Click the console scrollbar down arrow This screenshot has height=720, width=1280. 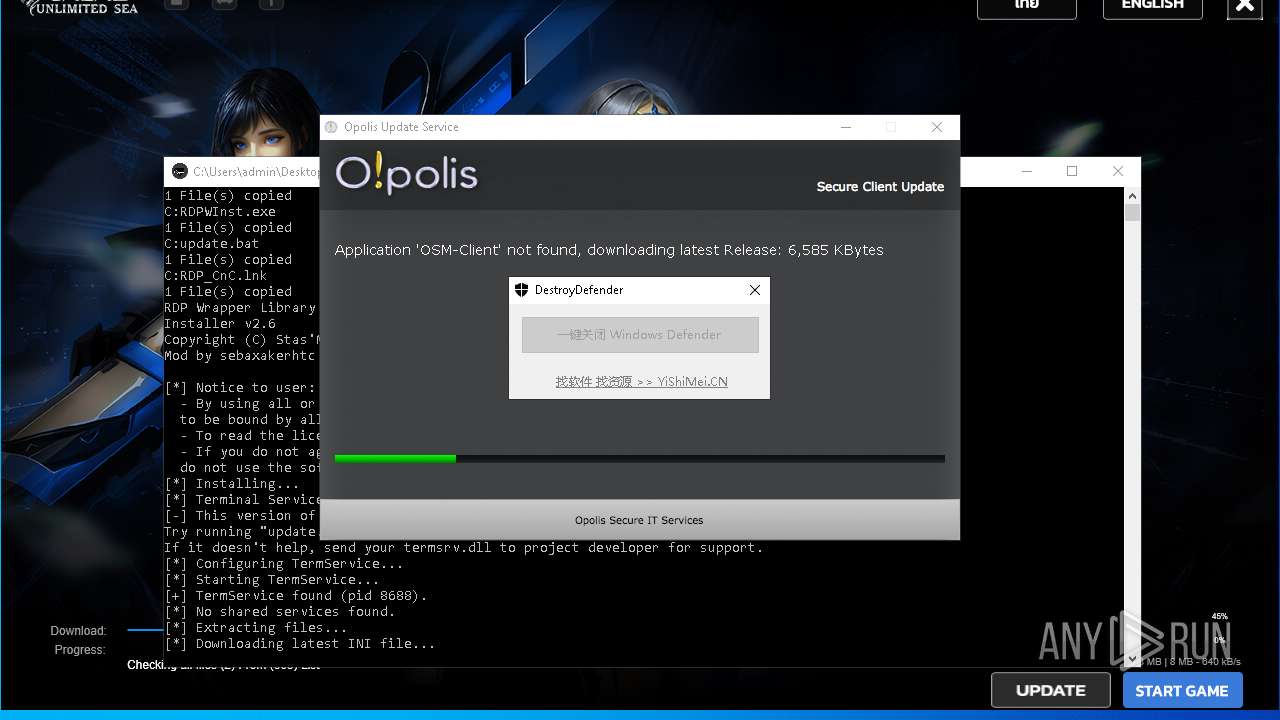[1132, 659]
